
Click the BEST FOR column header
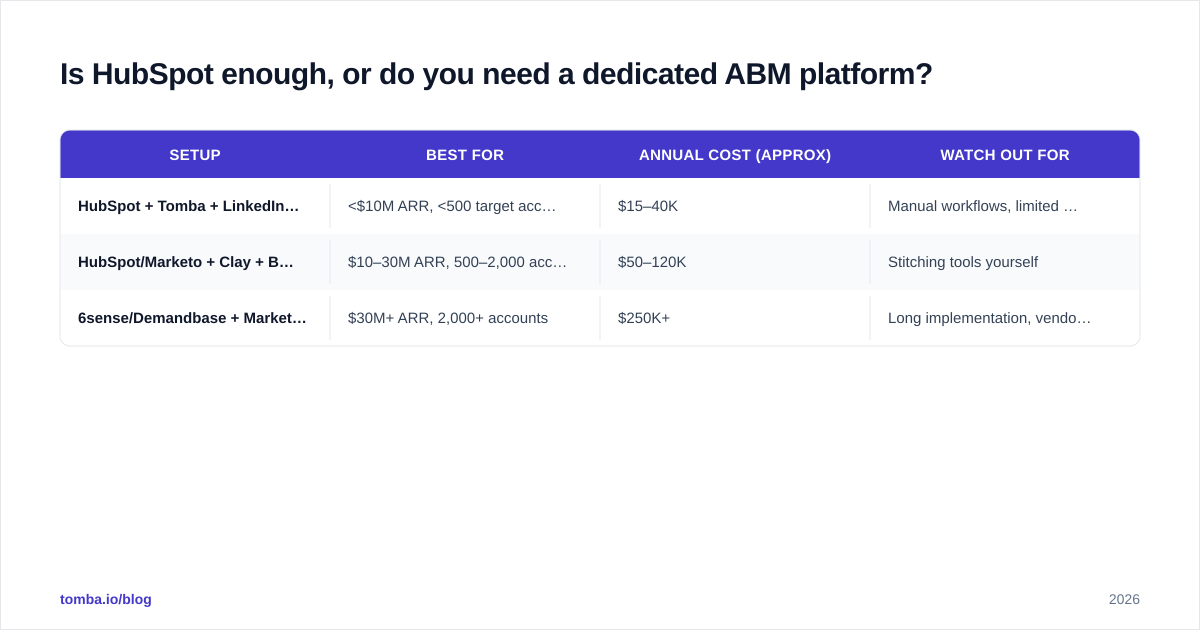coord(465,155)
